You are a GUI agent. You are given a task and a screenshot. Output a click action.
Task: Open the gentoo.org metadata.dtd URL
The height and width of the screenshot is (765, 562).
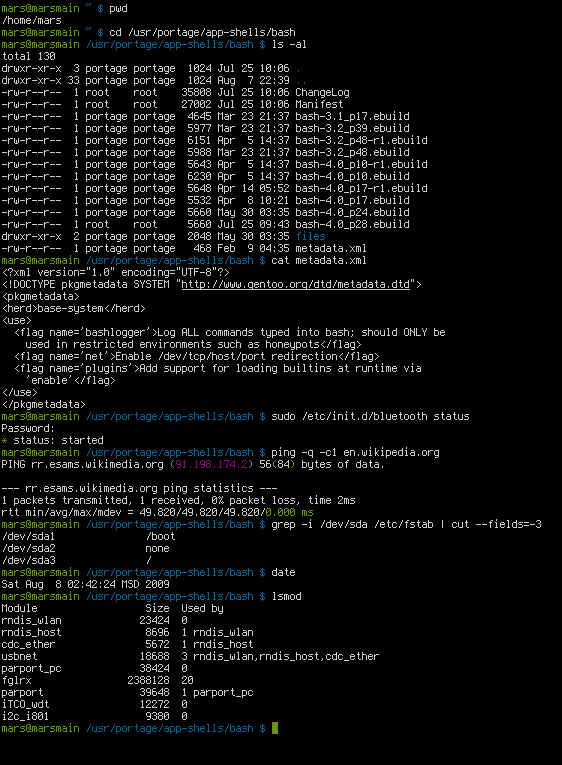(296, 284)
